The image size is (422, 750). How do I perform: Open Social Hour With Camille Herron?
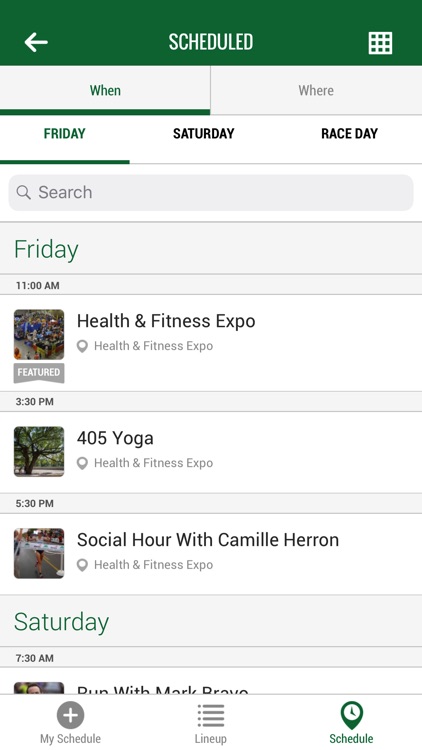pos(211,554)
